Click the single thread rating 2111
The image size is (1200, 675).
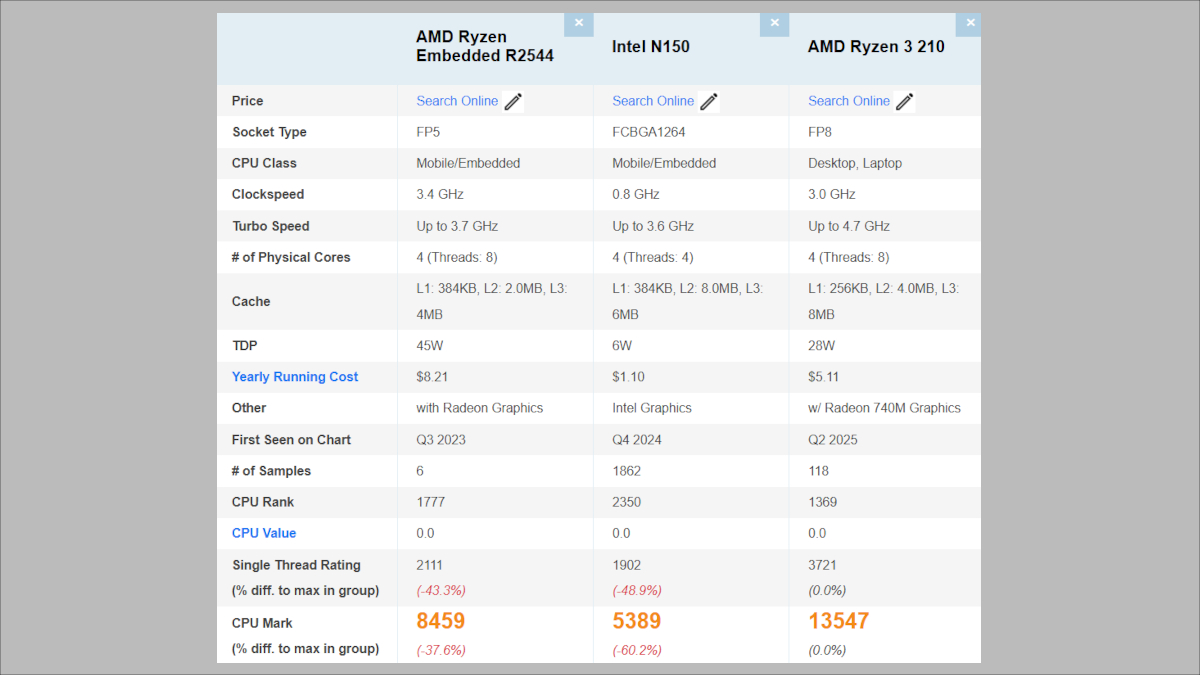[431, 565]
